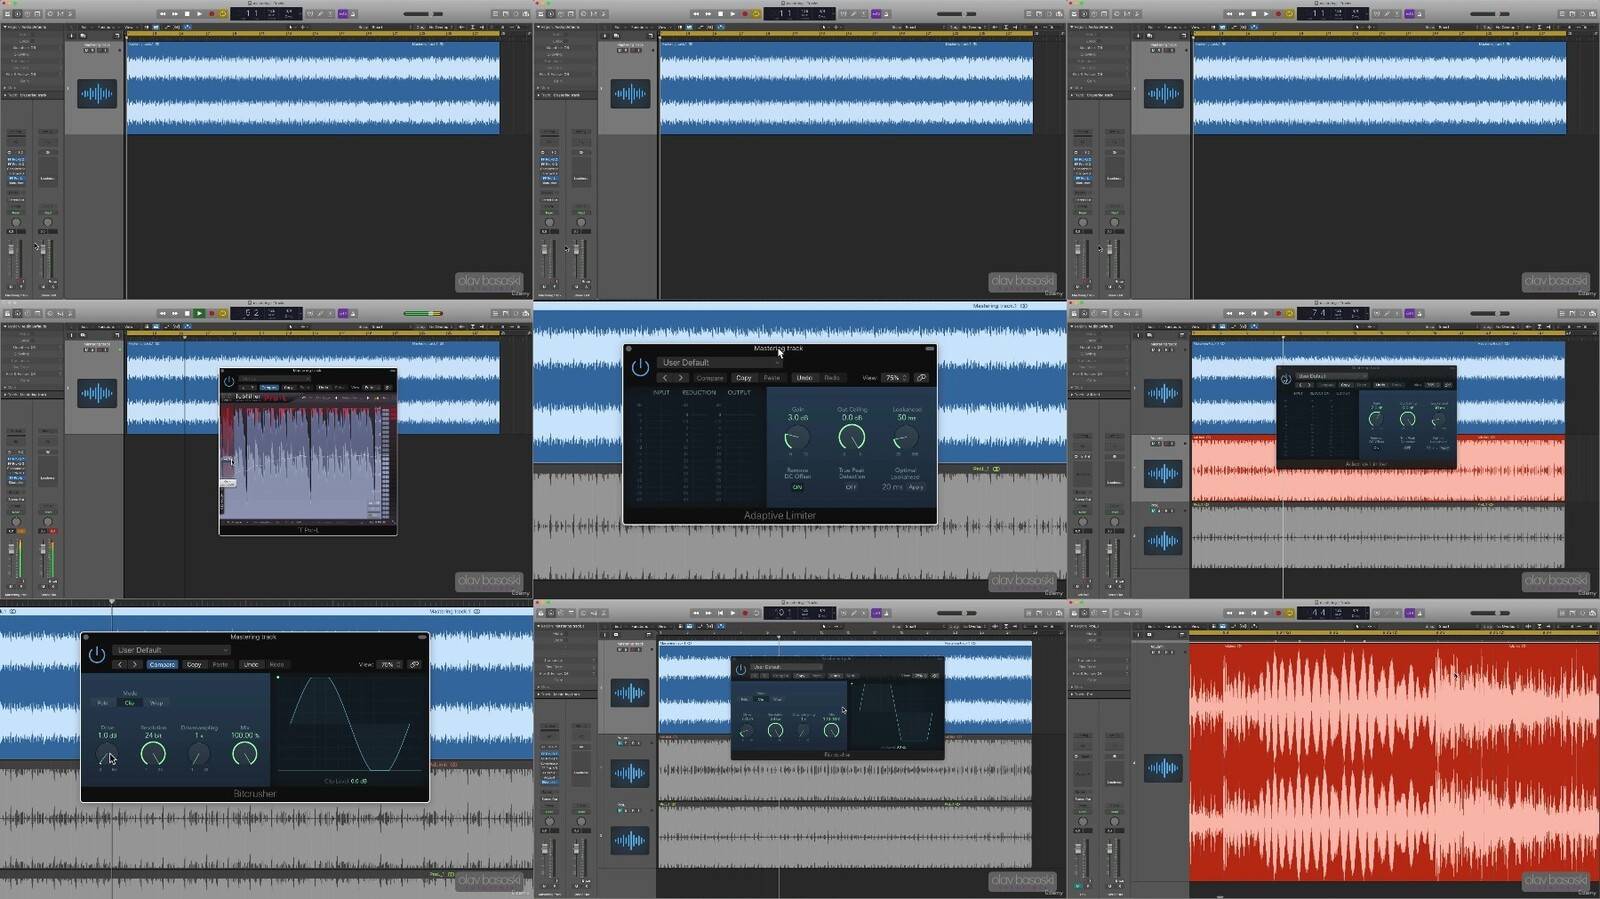Toggle T-RackS plugin power button
Screen dimensions: 1600x899
pos(229,381)
